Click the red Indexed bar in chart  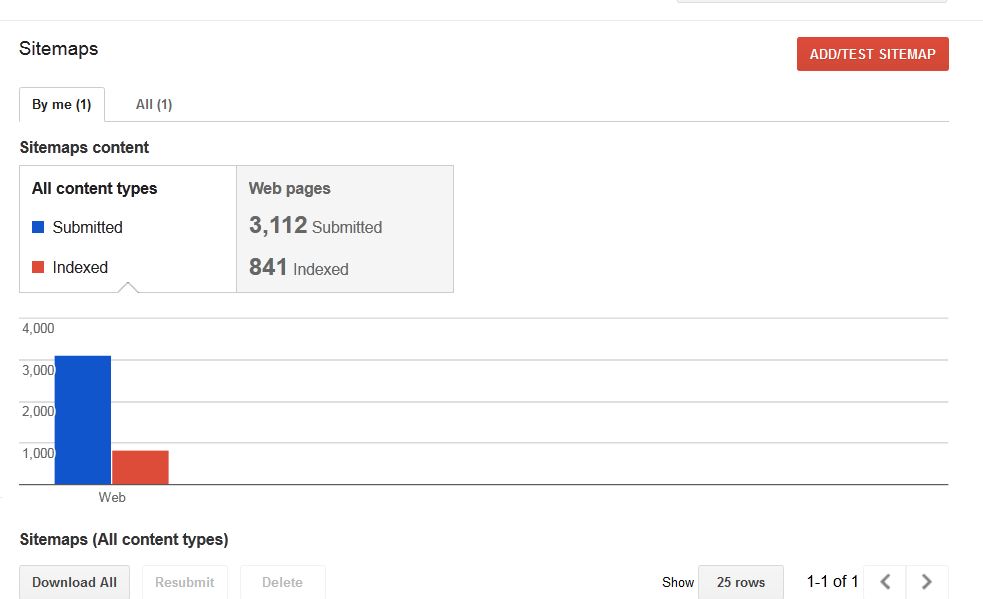140,467
